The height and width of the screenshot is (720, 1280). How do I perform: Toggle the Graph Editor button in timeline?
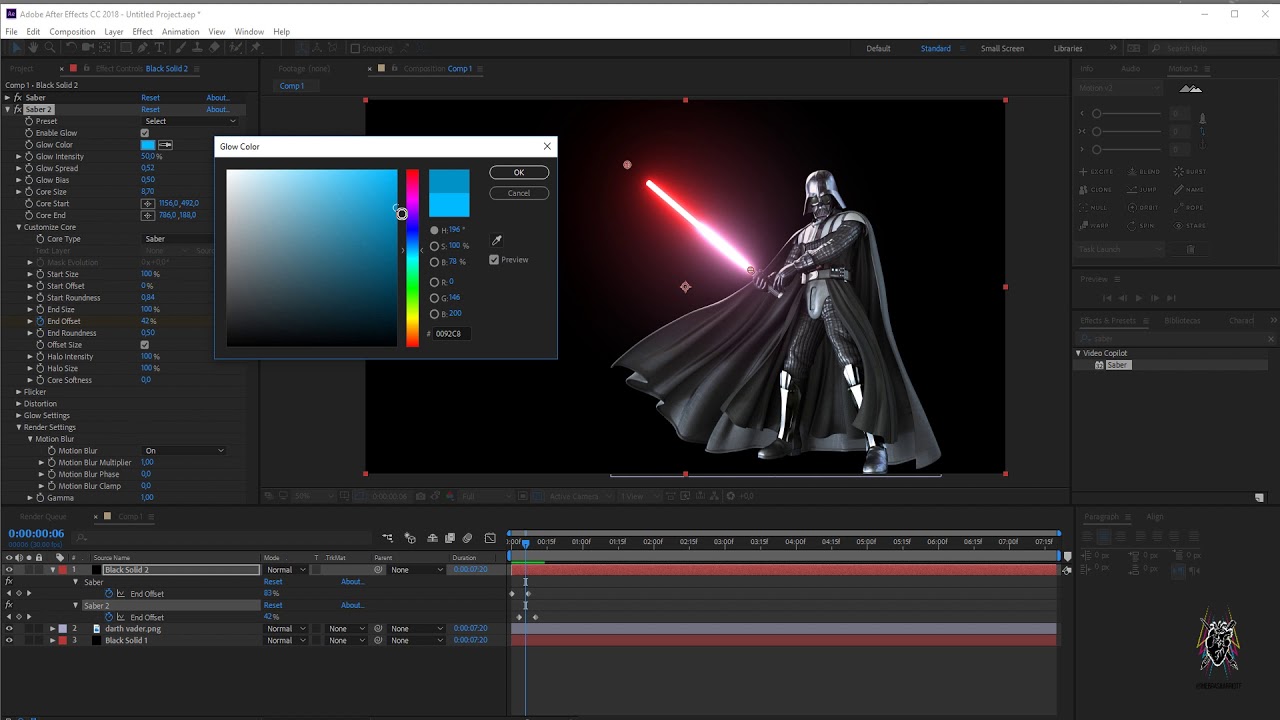click(490, 538)
